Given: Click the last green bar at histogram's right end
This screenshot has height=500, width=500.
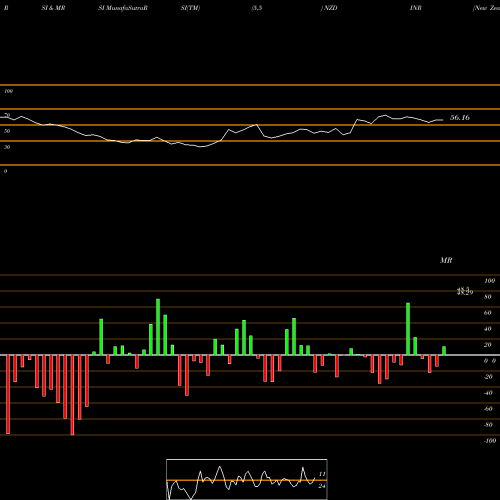Looking at the screenshot, I should tap(444, 351).
